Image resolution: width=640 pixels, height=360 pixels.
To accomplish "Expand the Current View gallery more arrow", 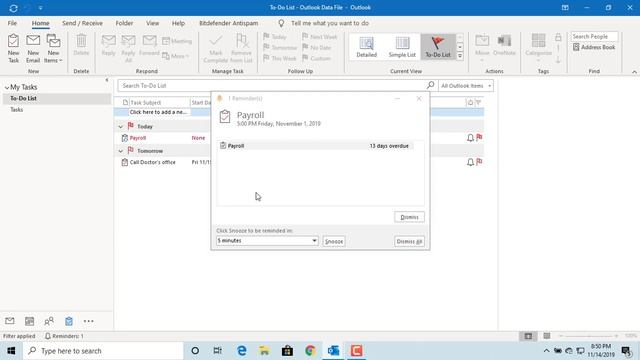I will pos(460,56).
